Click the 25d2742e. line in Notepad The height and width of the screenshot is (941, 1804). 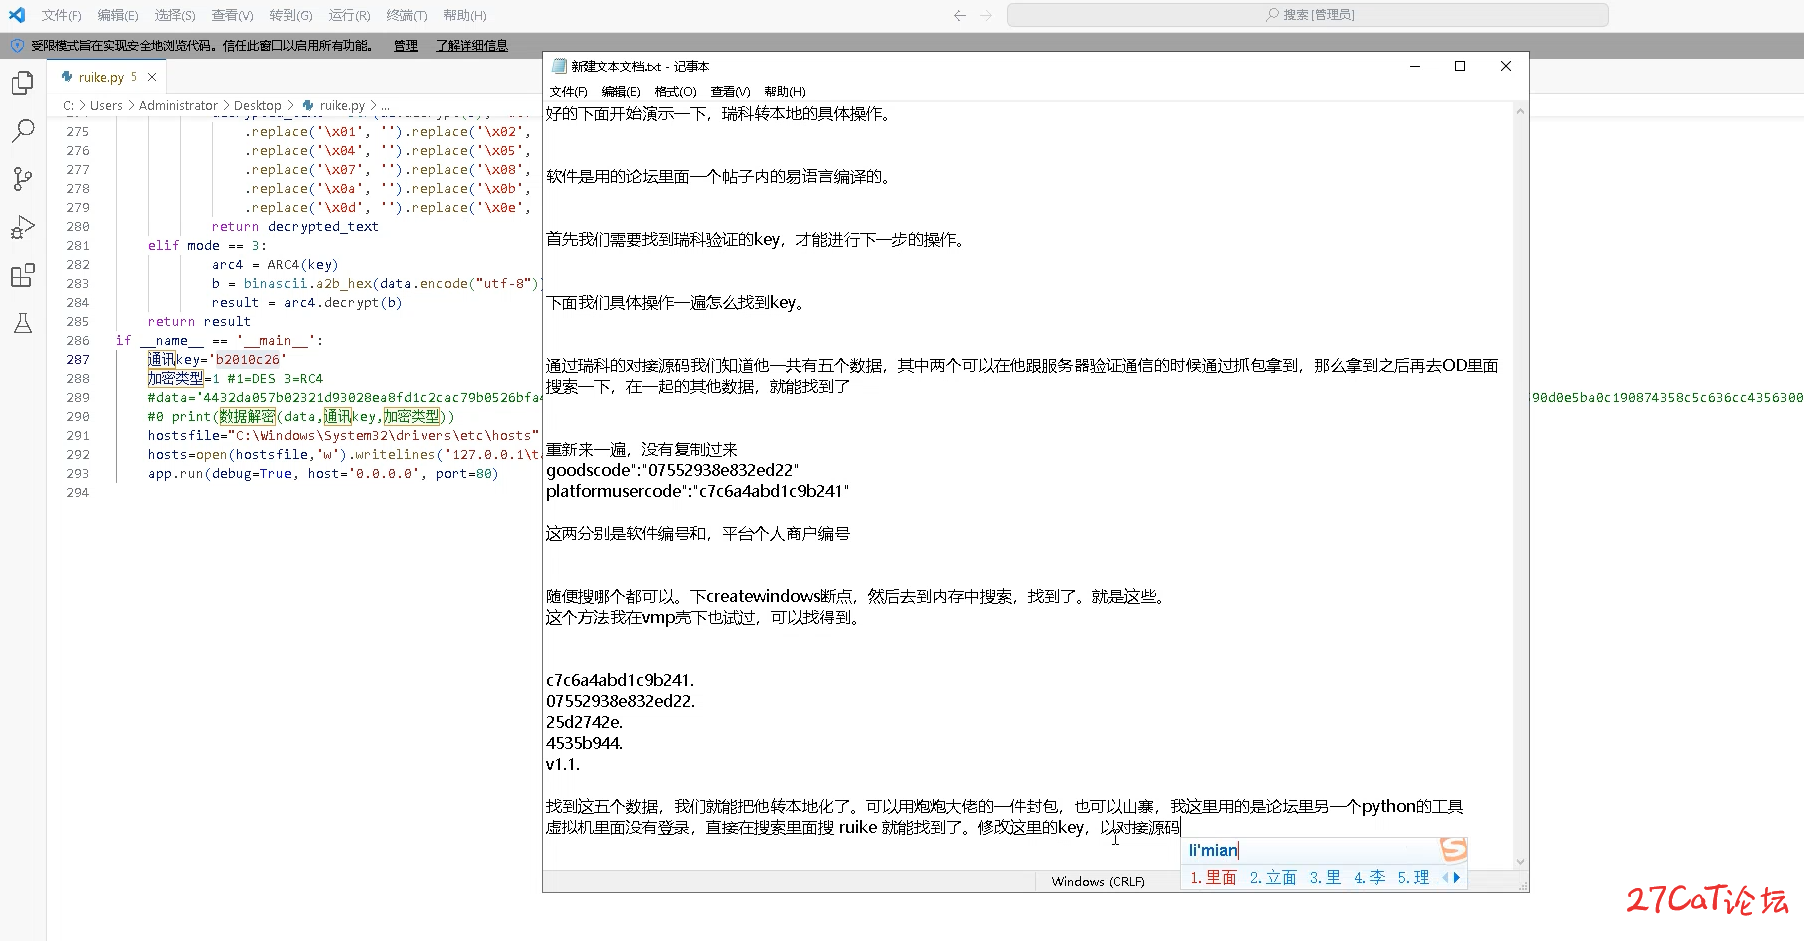584,722
